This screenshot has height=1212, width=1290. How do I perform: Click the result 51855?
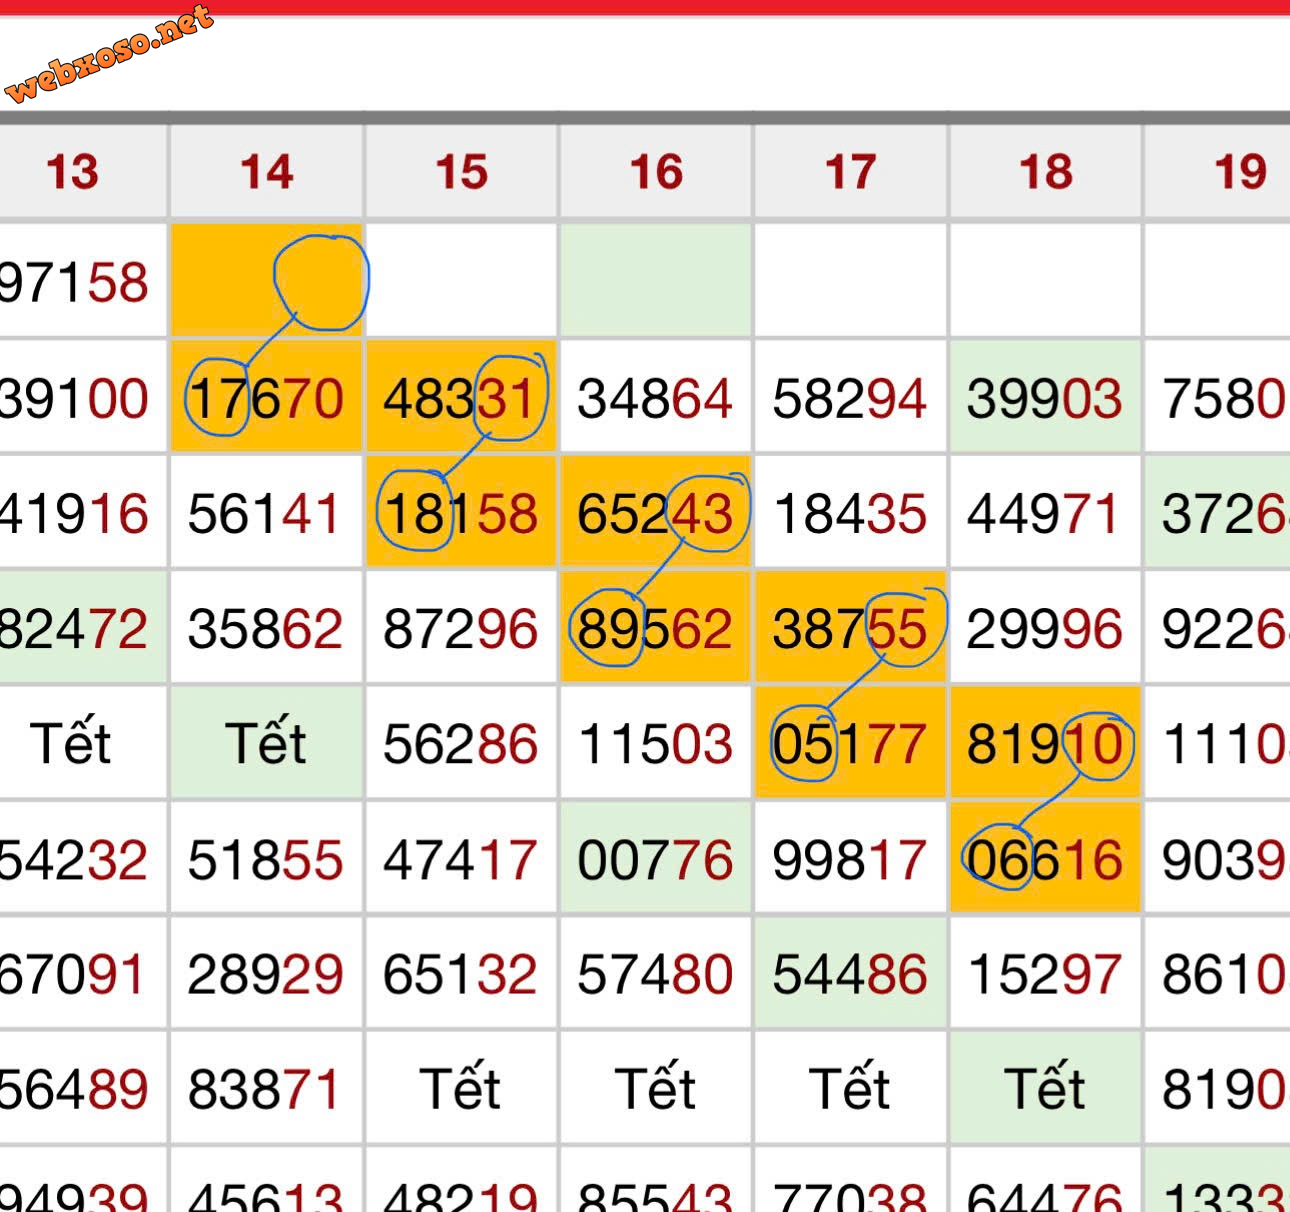(x=267, y=858)
